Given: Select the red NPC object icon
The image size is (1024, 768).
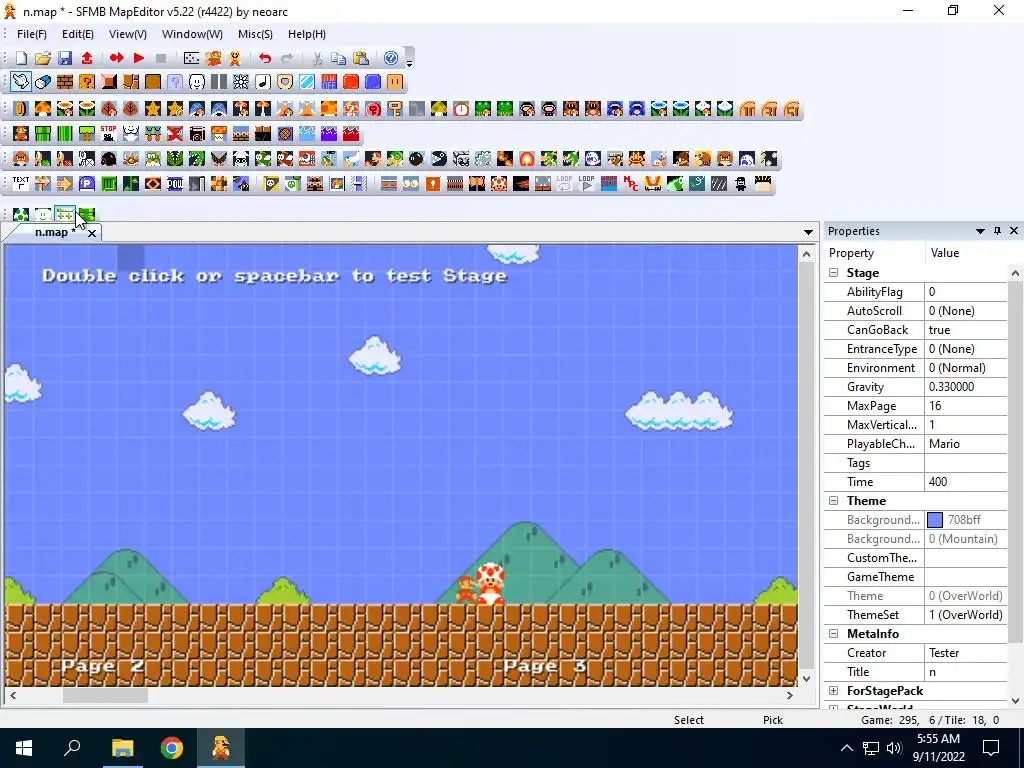Looking at the screenshot, I should coord(630,184).
